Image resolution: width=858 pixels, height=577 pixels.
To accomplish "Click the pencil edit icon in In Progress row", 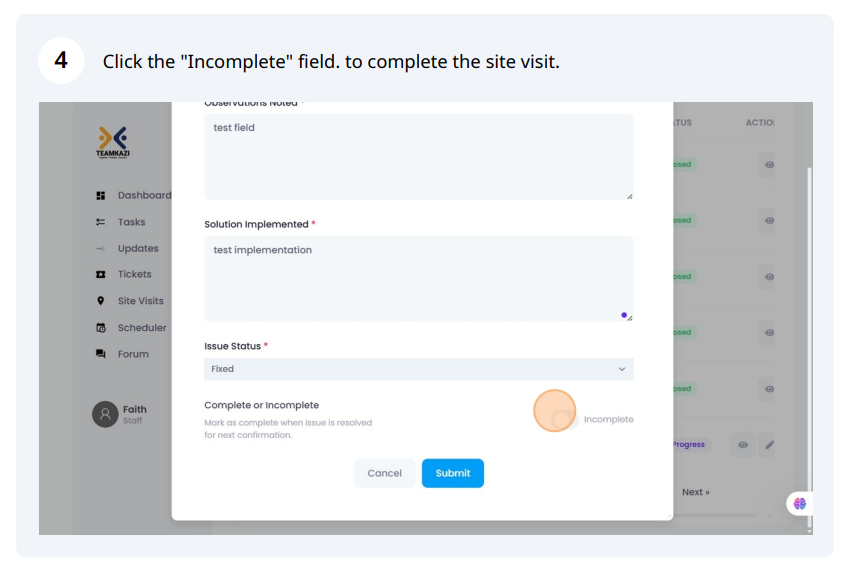I will click(769, 445).
